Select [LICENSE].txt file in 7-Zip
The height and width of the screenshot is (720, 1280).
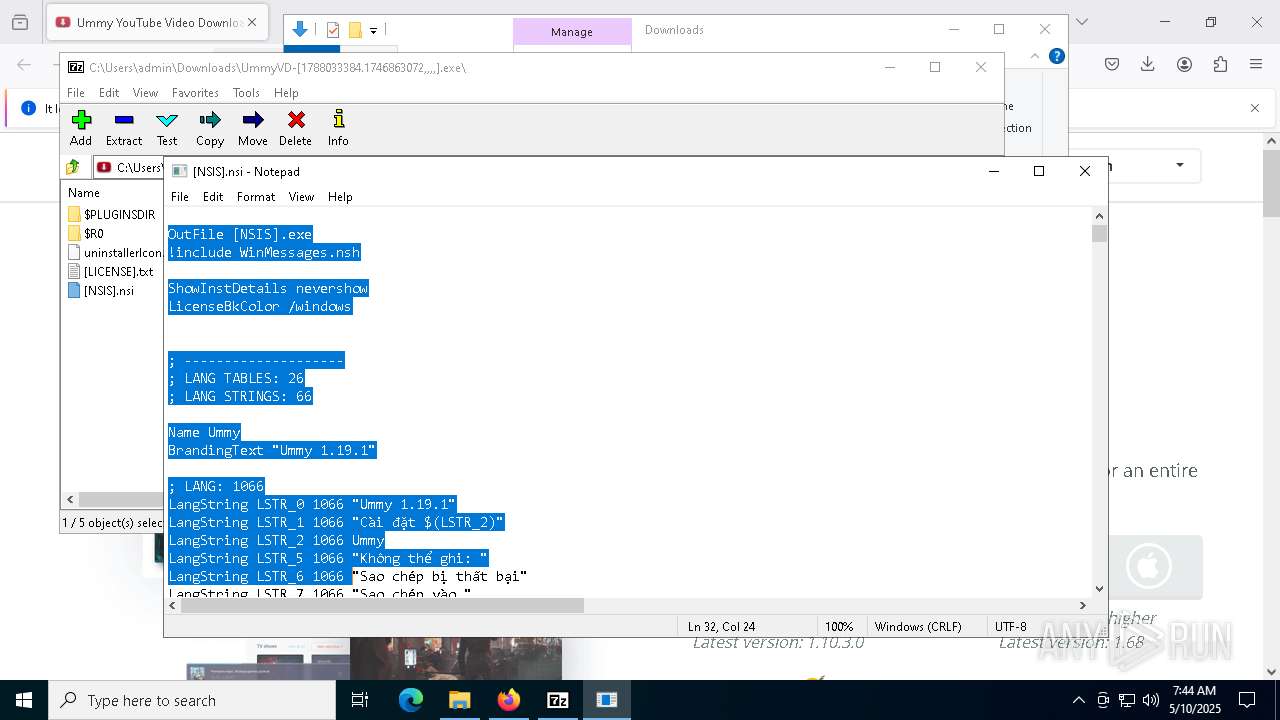click(x=111, y=271)
